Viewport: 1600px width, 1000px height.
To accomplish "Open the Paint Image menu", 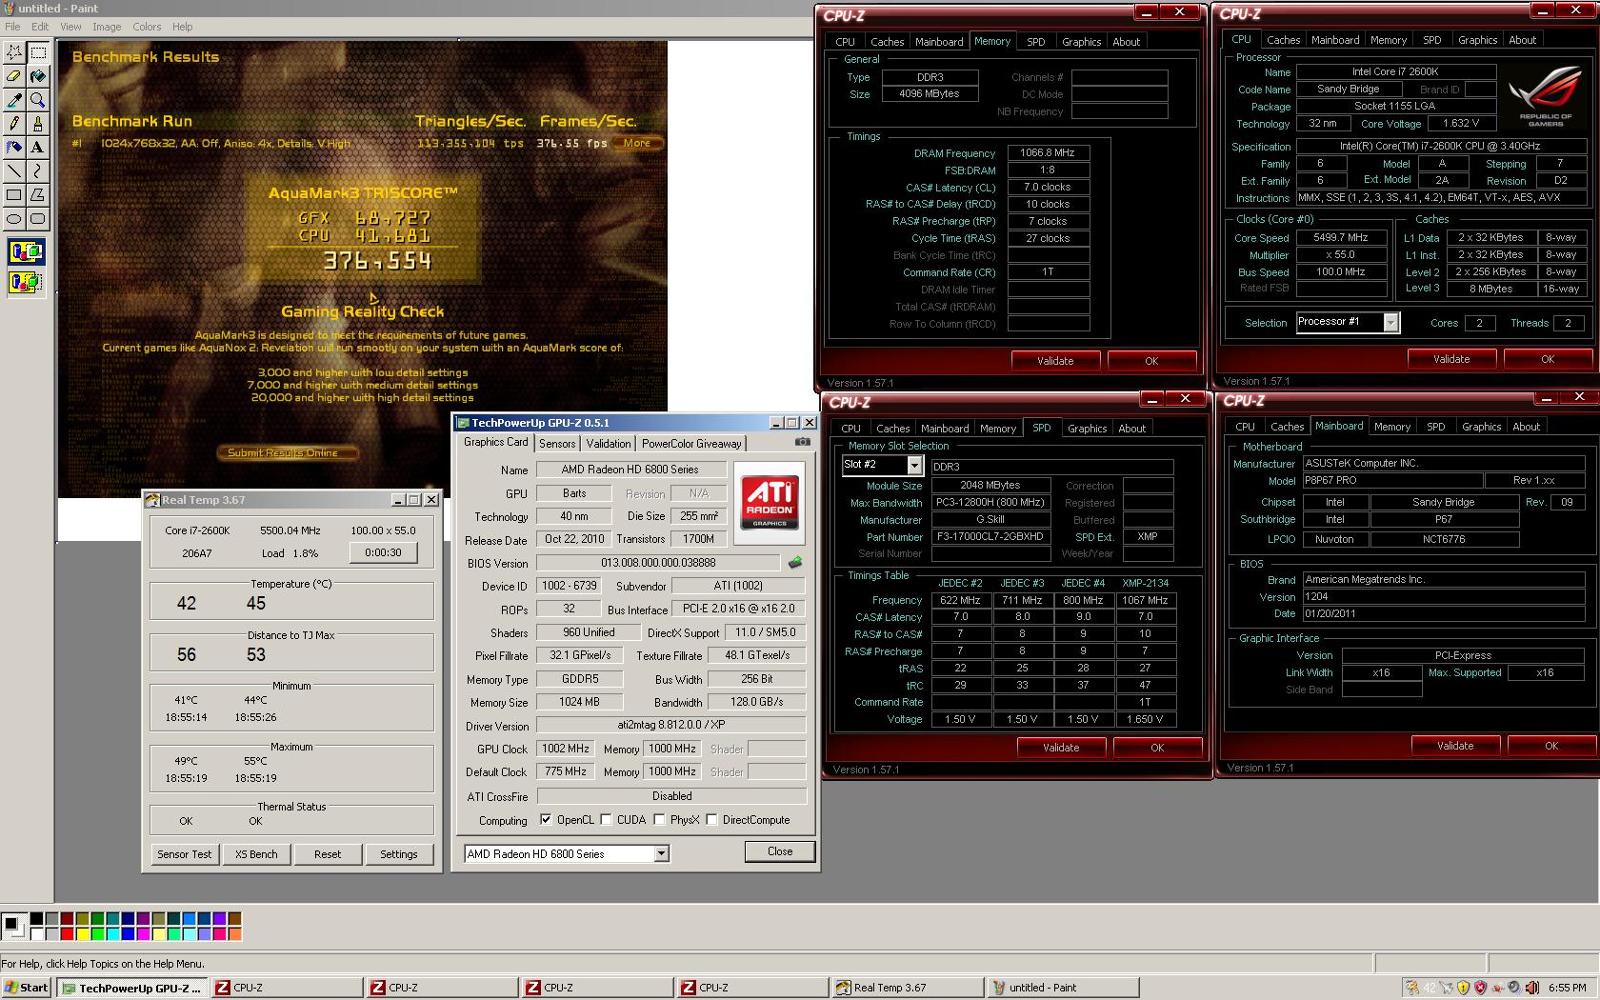I will pos(106,27).
